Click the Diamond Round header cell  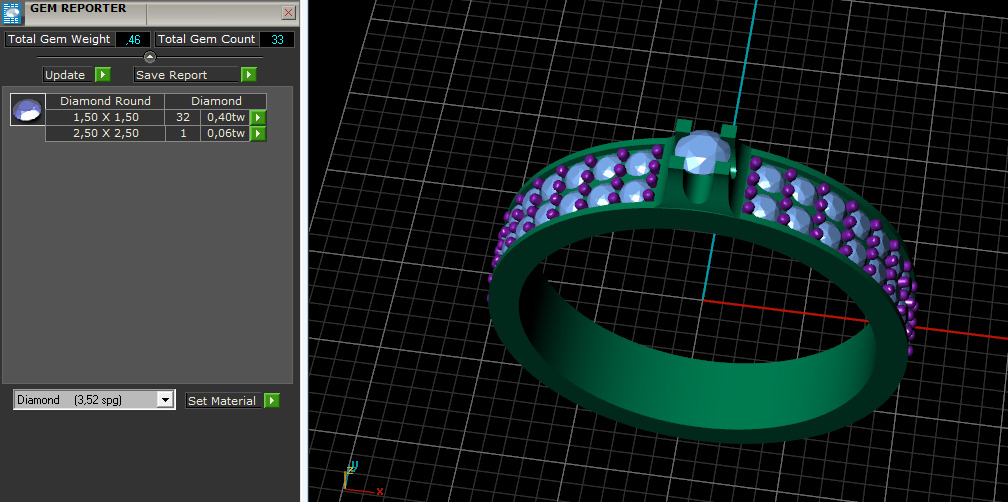click(x=105, y=101)
